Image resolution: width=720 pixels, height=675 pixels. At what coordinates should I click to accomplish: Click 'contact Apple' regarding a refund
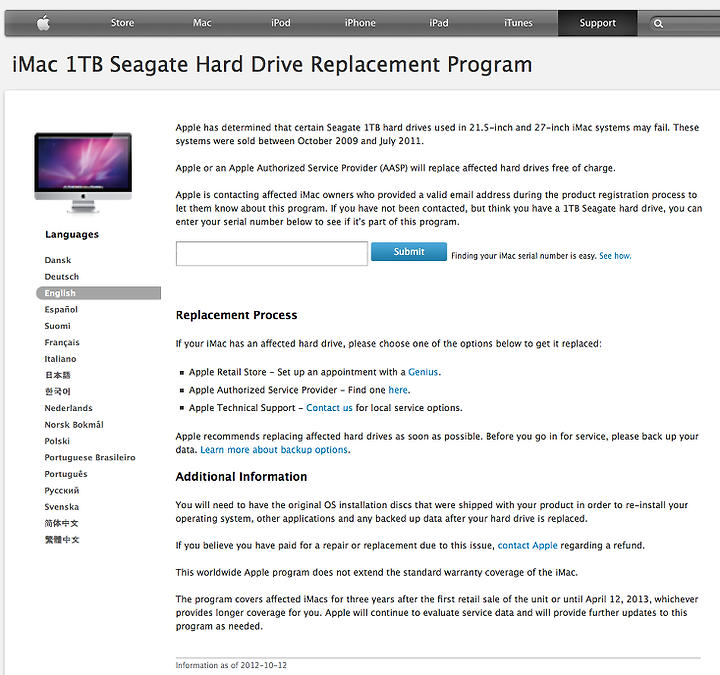pos(528,545)
